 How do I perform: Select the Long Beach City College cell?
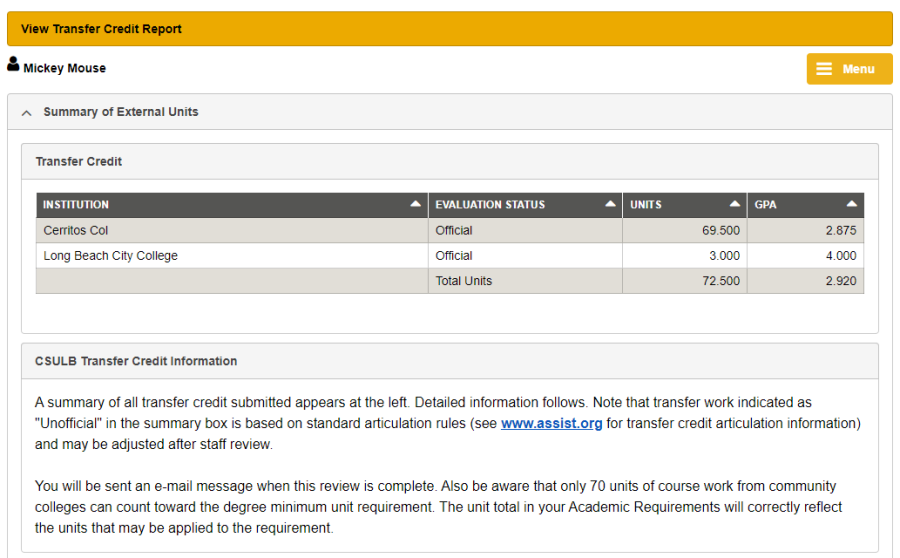coord(232,255)
